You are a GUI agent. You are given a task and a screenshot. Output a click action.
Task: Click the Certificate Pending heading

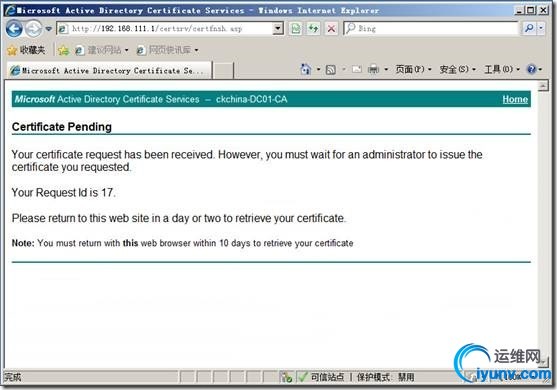pyautogui.click(x=62, y=127)
